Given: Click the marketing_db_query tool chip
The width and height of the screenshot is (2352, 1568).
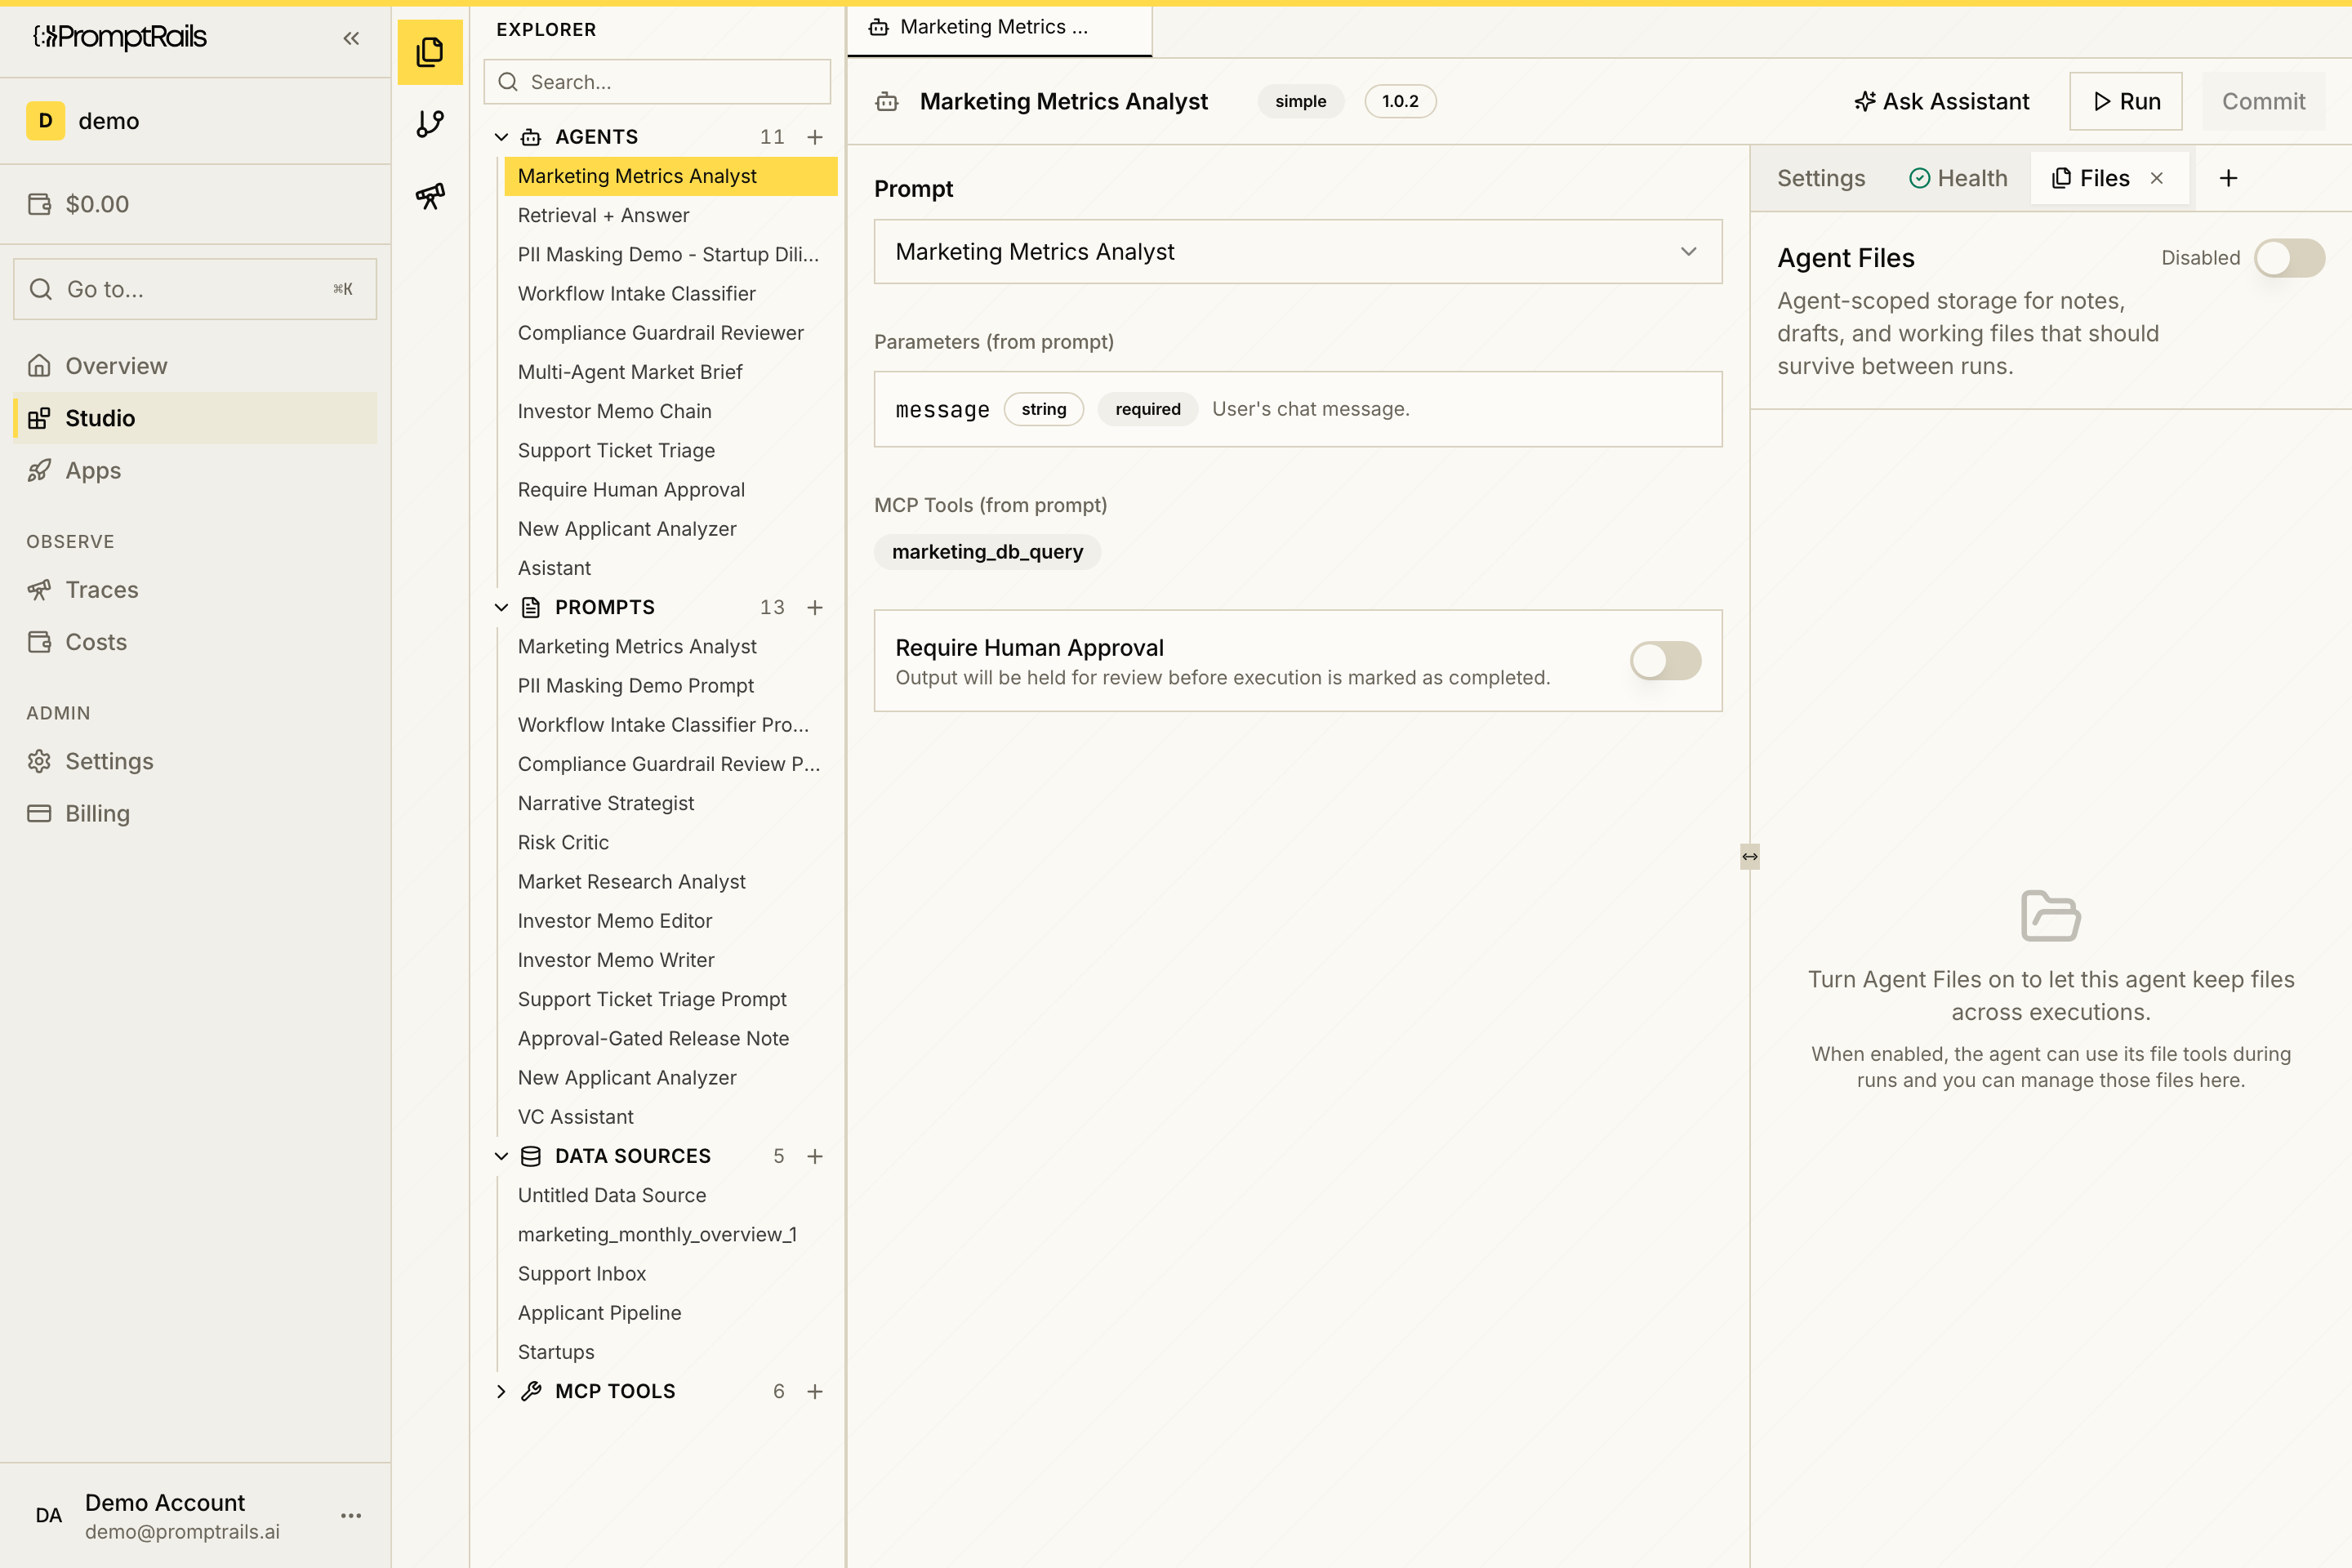Looking at the screenshot, I should pos(987,552).
